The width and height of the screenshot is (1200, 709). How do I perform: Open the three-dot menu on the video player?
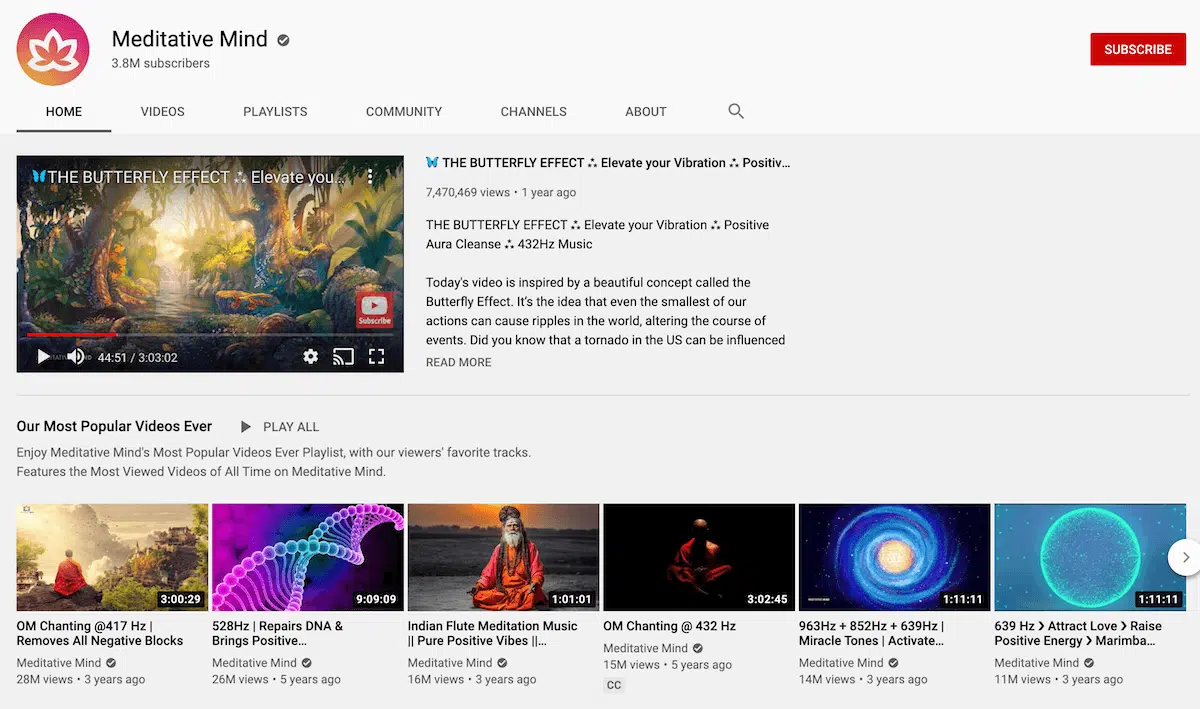coord(370,177)
